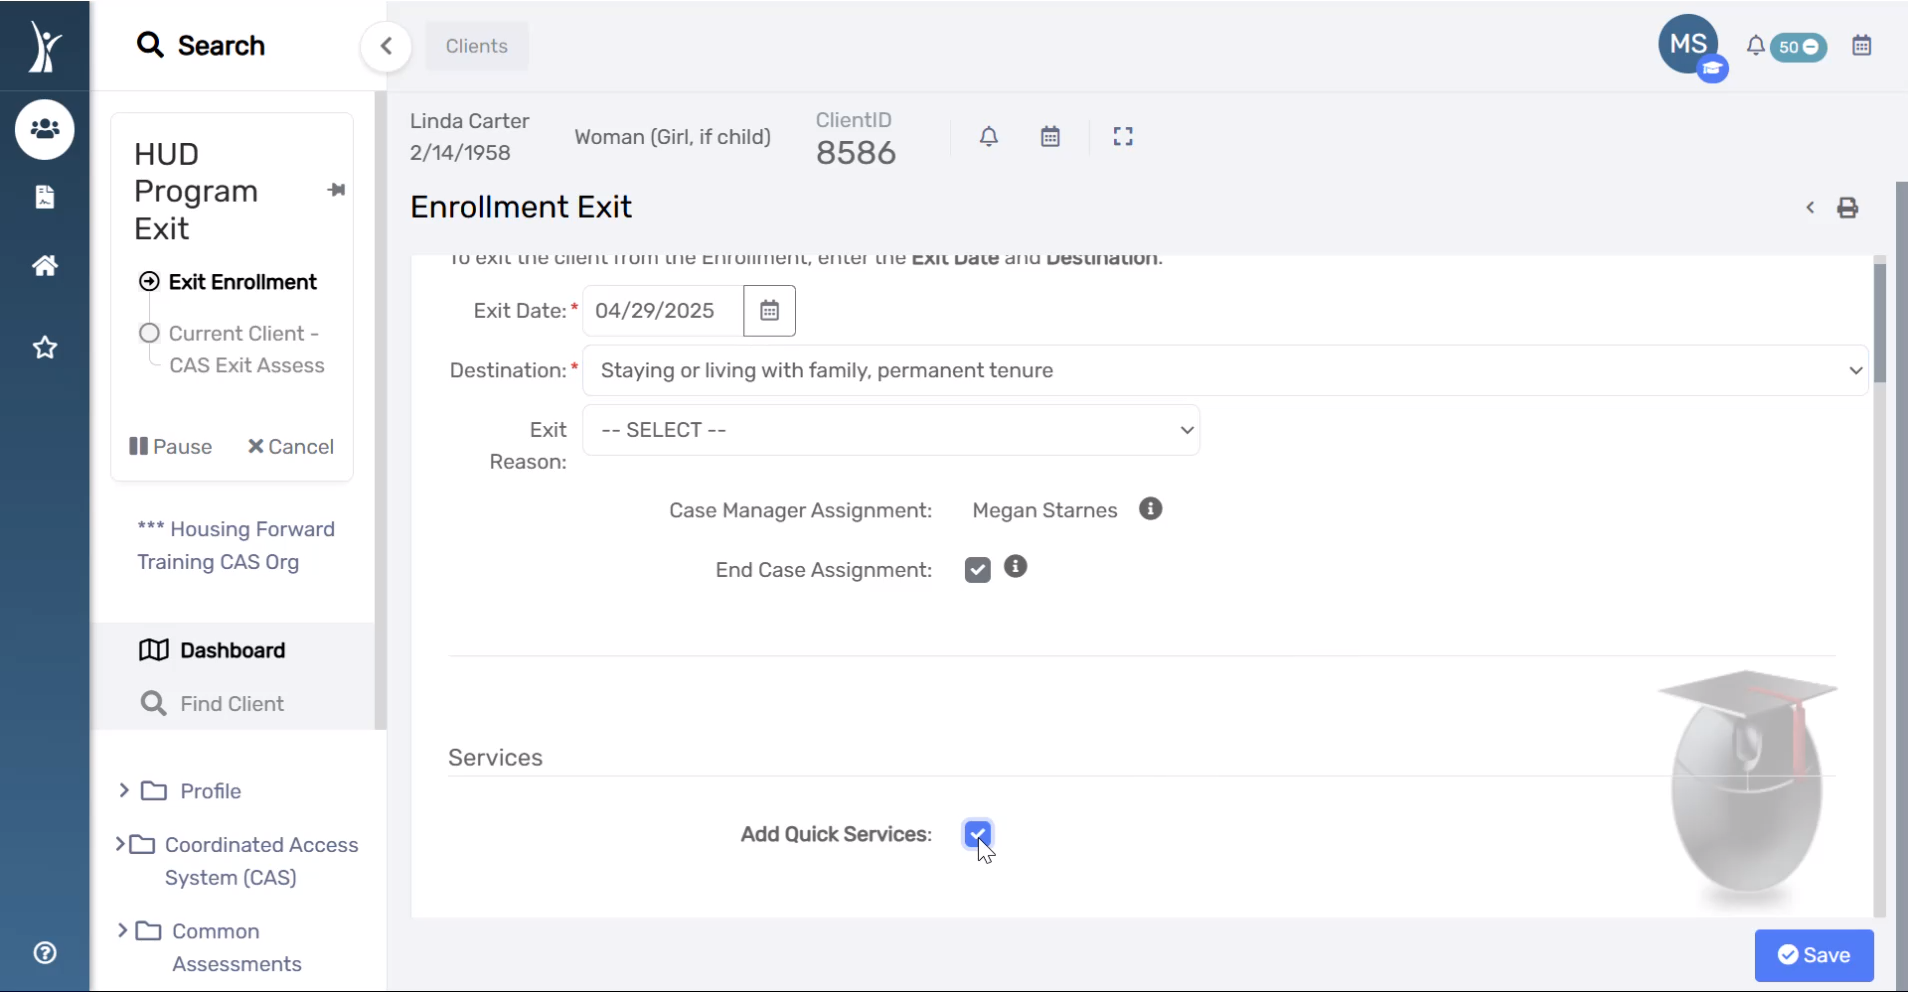Open Favorites via the star icon

coord(45,347)
